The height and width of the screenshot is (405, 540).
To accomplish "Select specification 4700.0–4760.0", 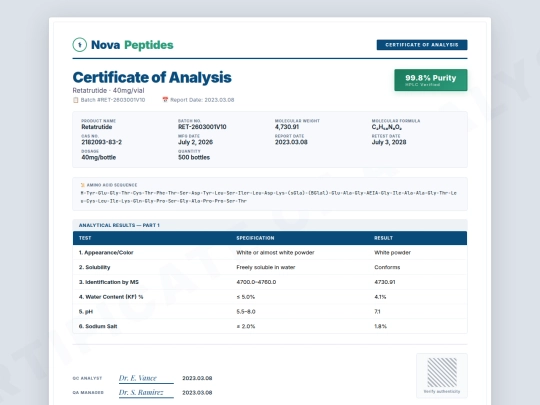I will [x=256, y=282].
